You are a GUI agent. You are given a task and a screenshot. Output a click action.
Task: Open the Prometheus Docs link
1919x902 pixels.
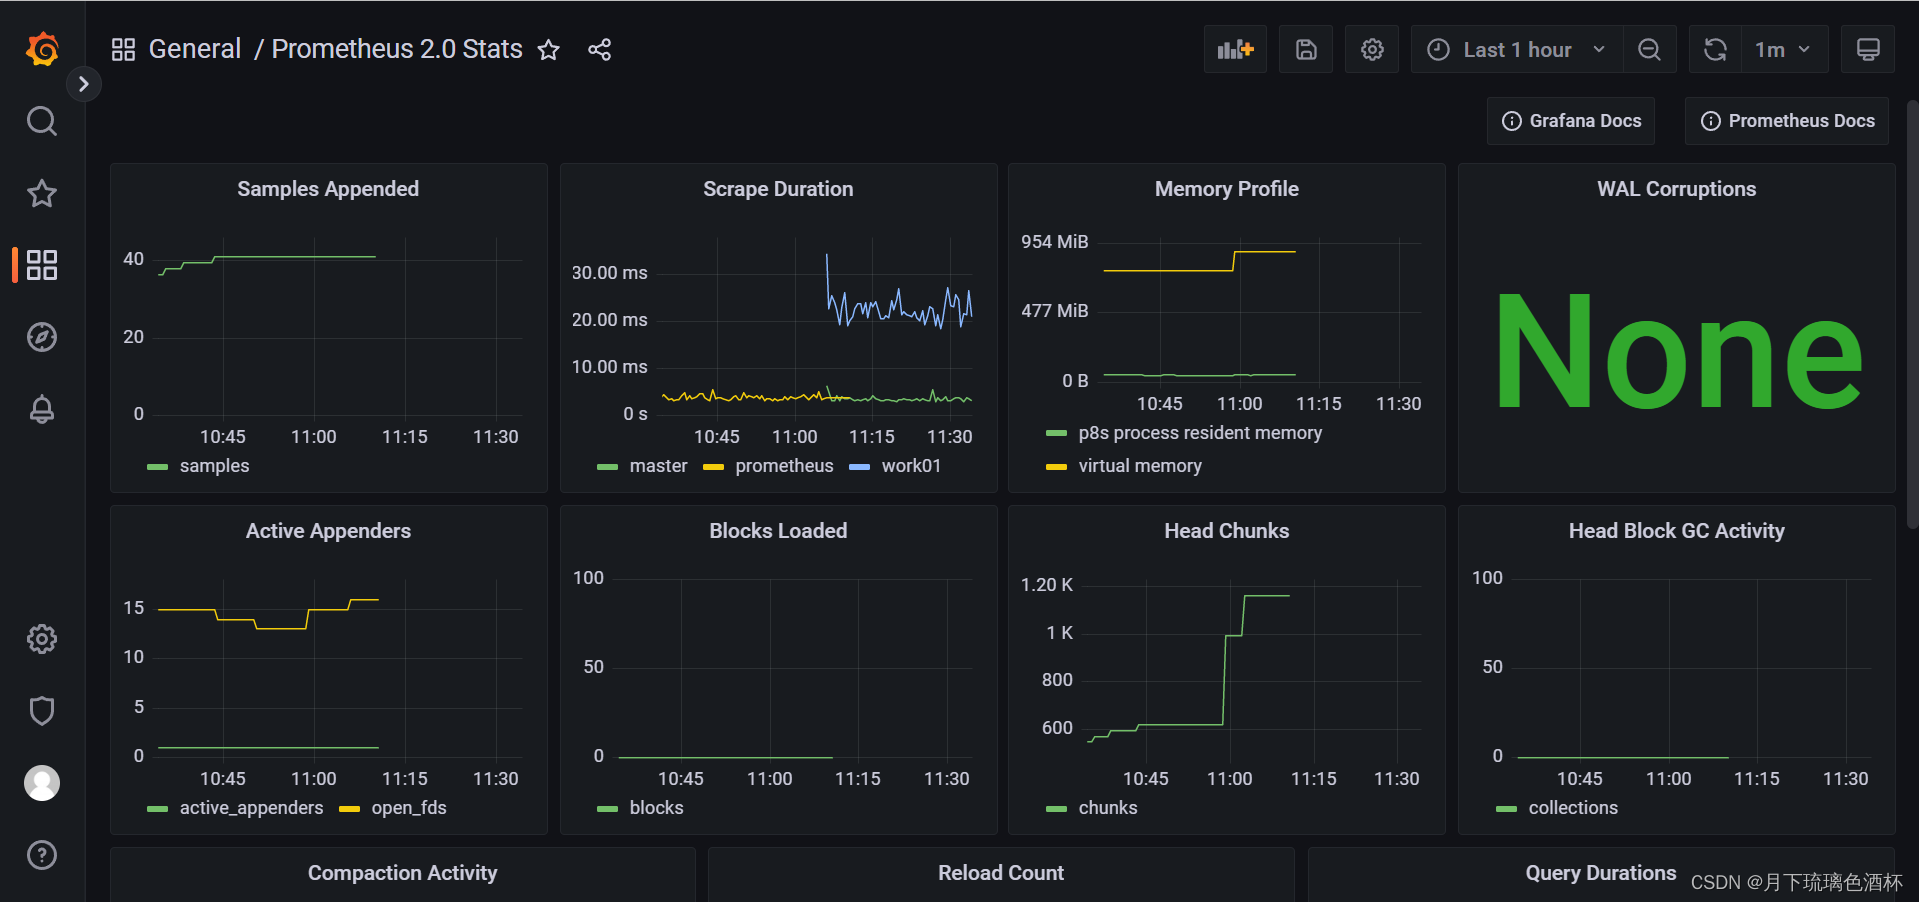click(x=1787, y=121)
